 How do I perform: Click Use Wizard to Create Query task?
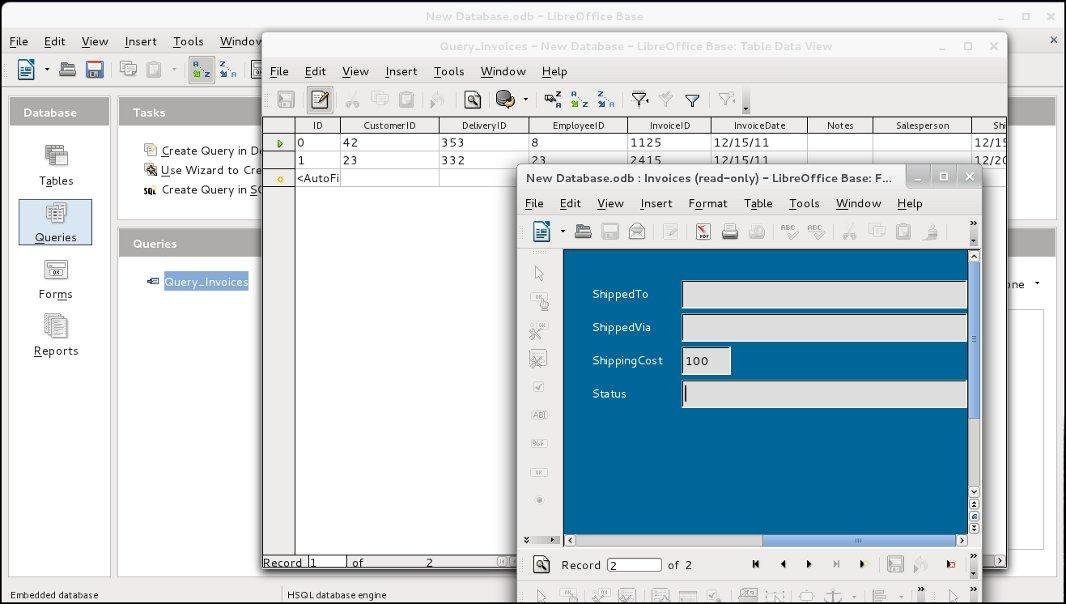[x=202, y=170]
